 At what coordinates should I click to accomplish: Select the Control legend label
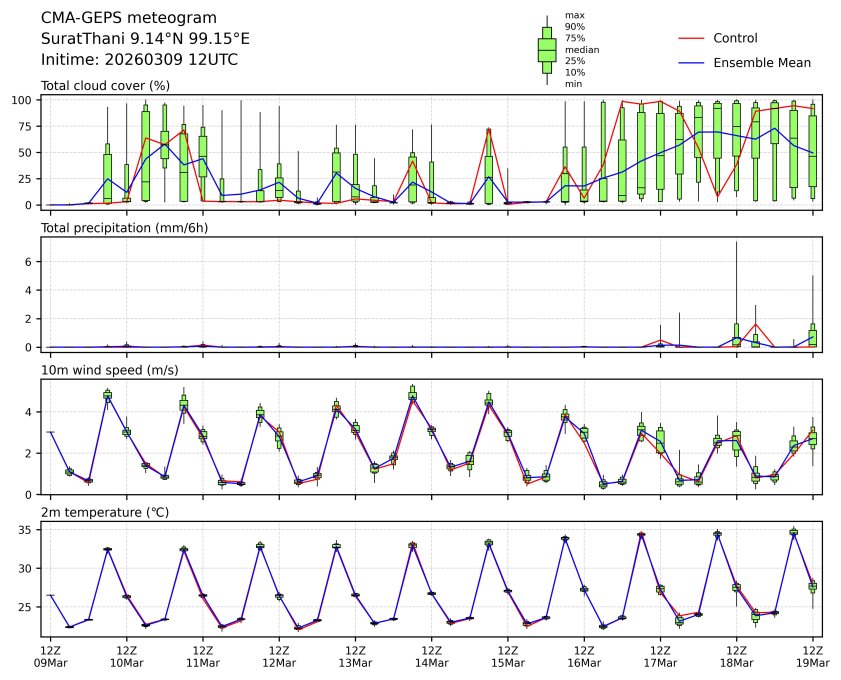(735, 38)
